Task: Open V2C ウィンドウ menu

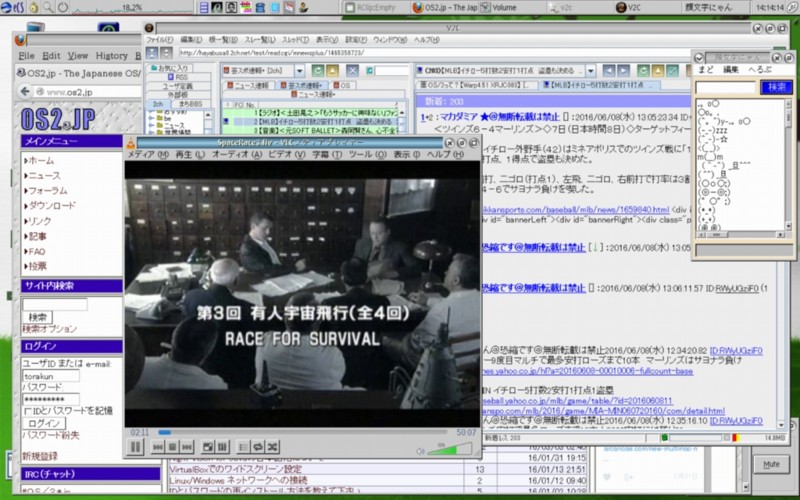Action: click(x=390, y=40)
